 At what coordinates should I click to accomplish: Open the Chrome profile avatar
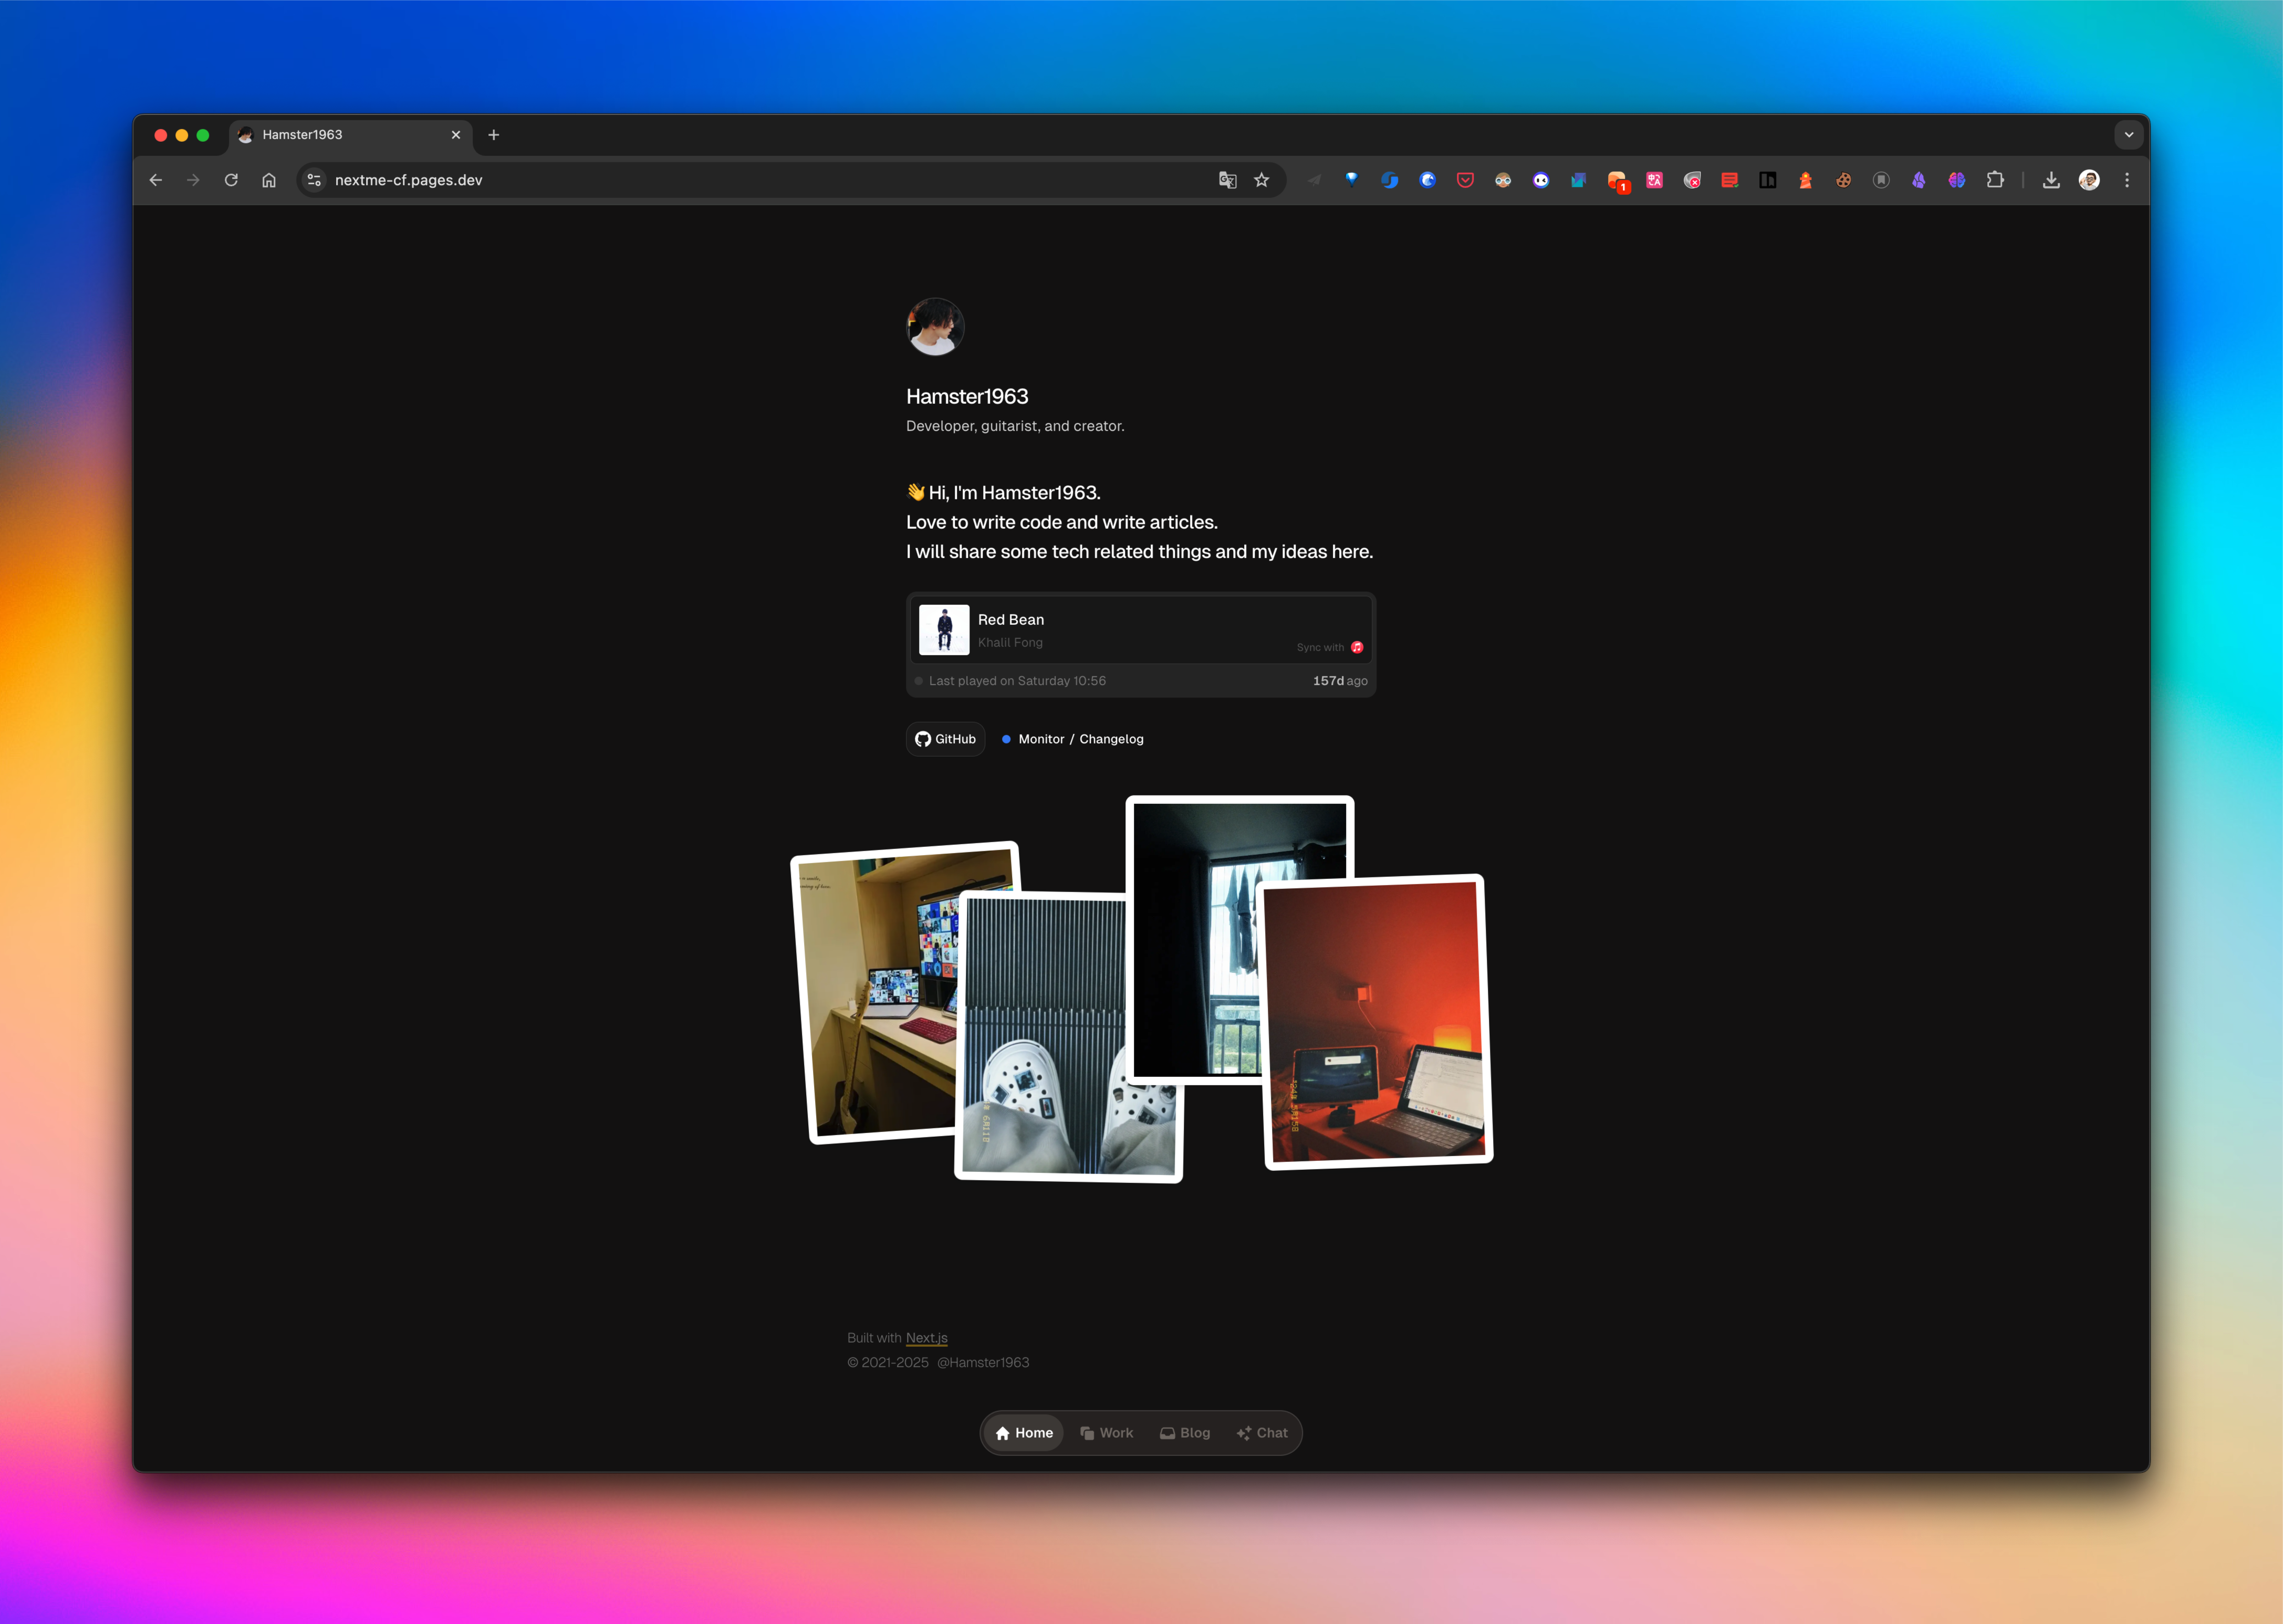2089,180
